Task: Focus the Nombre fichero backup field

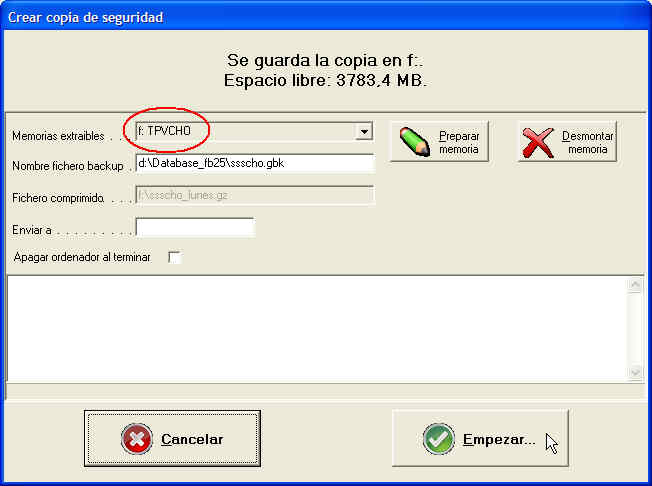Action: 255,163
